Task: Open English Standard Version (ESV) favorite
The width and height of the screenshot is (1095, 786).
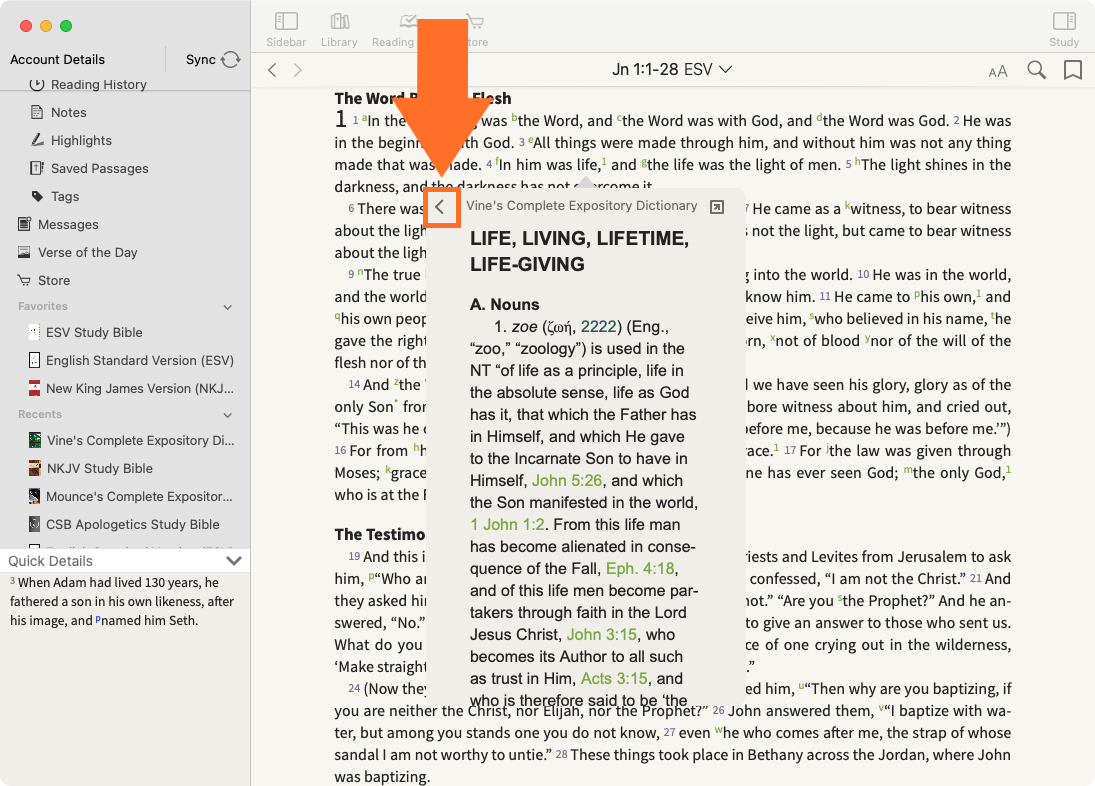Action: pos(140,360)
